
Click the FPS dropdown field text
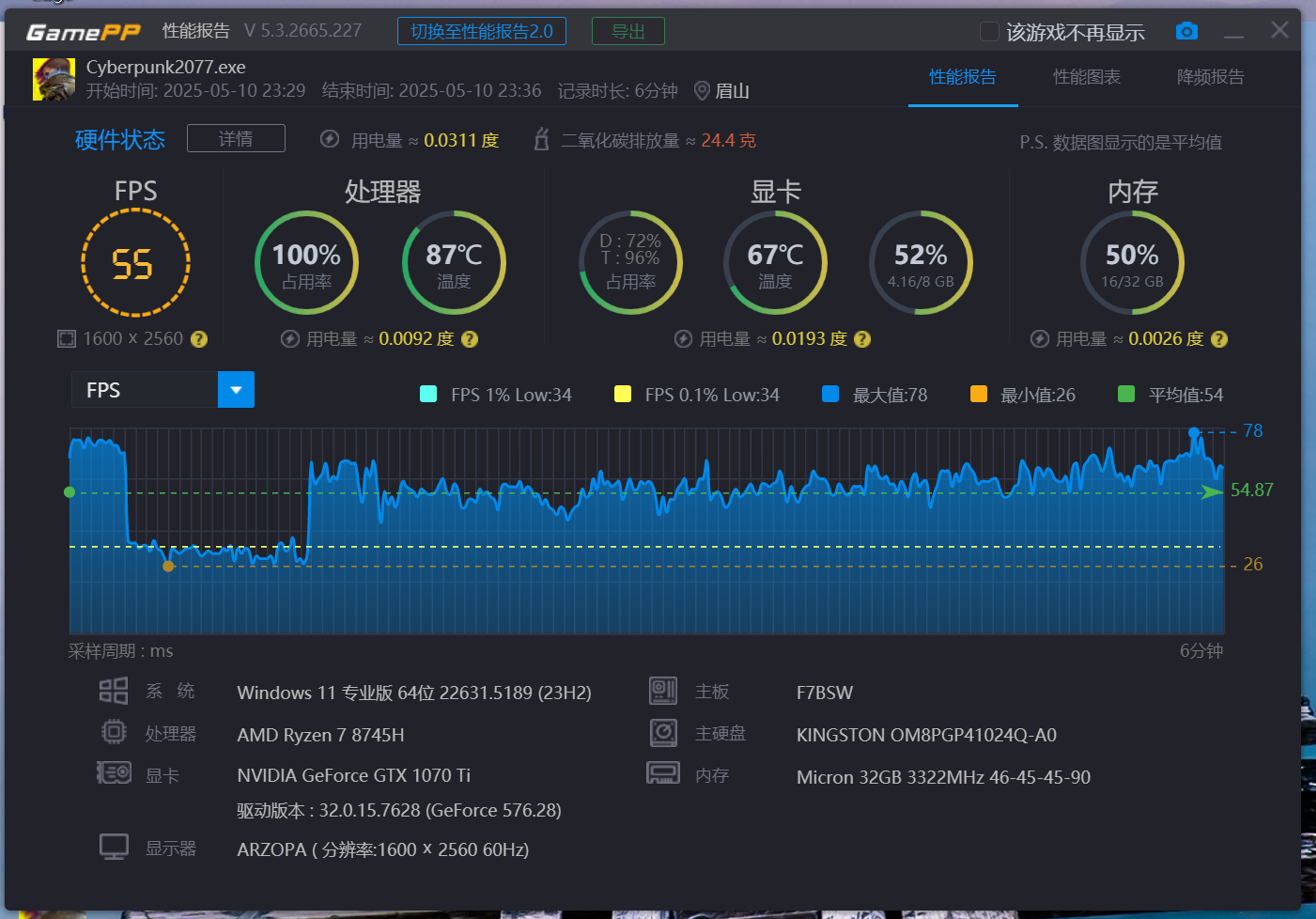point(104,390)
